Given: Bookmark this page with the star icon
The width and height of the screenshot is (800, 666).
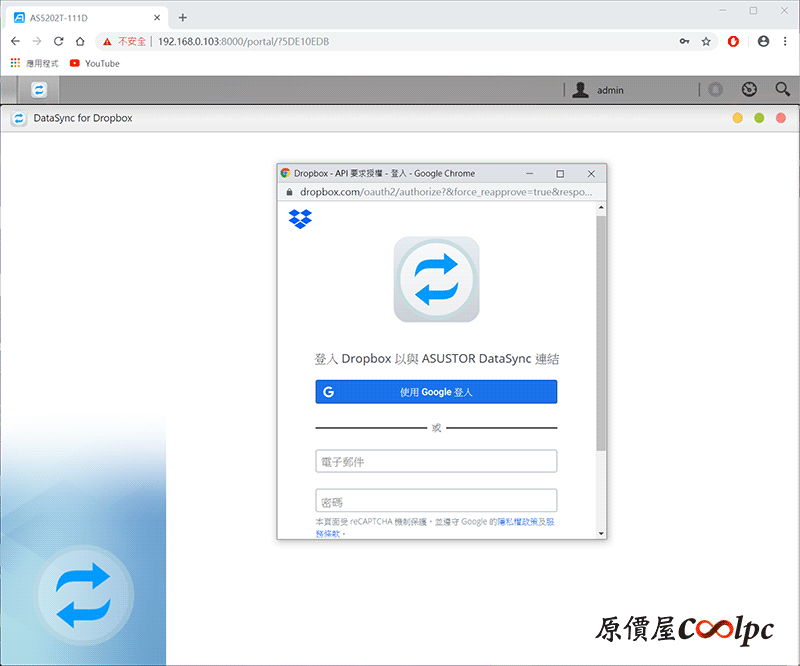Looking at the screenshot, I should pos(706,41).
